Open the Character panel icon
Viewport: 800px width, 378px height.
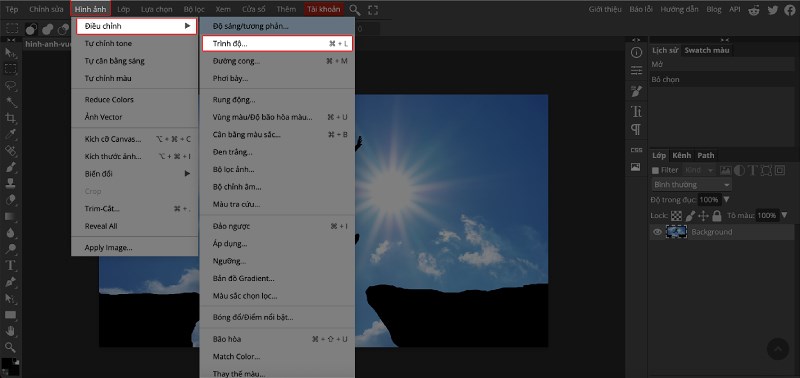coord(636,111)
